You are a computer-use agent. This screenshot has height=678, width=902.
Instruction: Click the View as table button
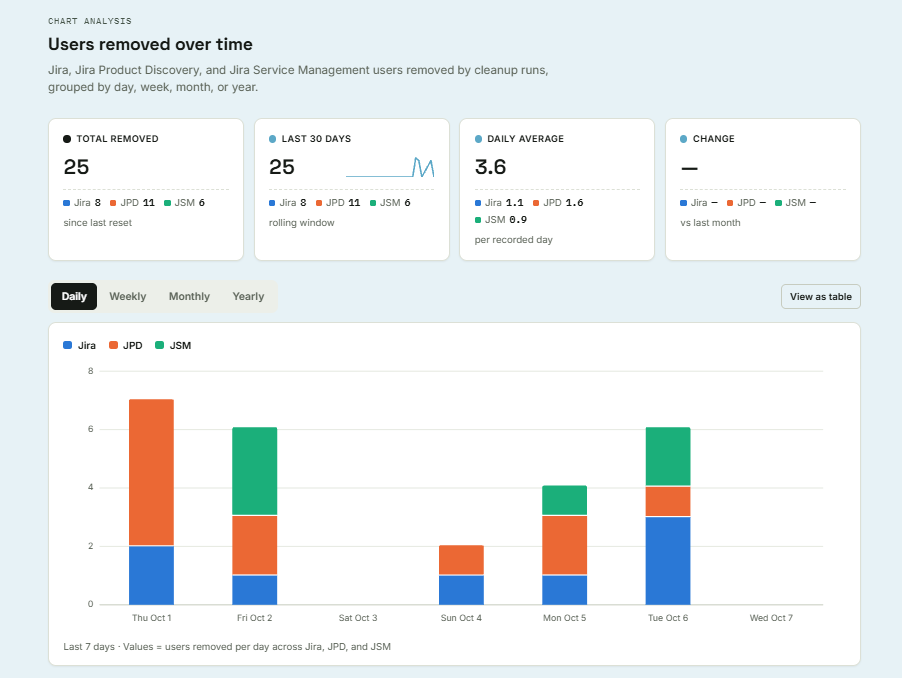(x=820, y=297)
